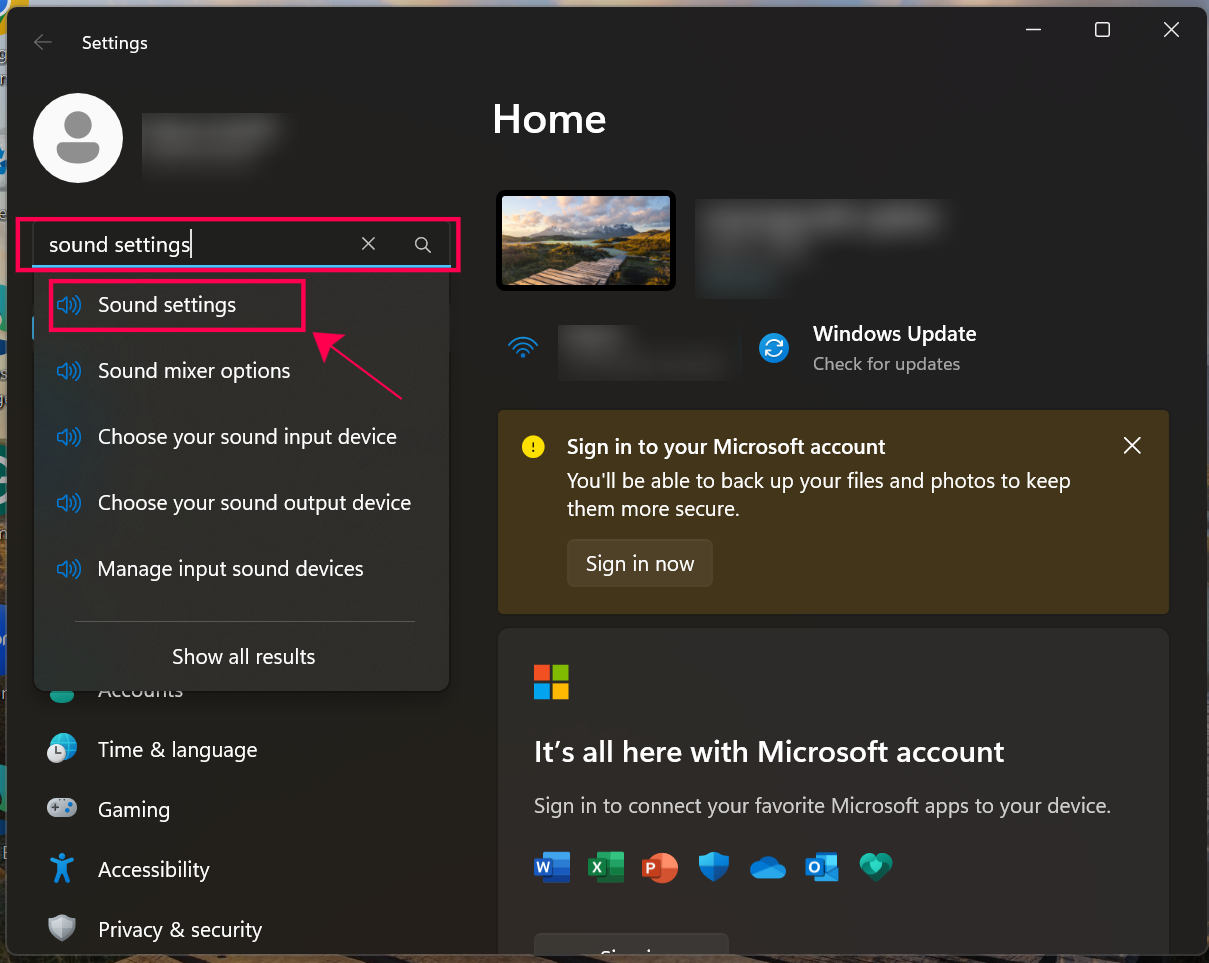Open the user profile avatar
This screenshot has width=1209, height=963.
click(78, 138)
